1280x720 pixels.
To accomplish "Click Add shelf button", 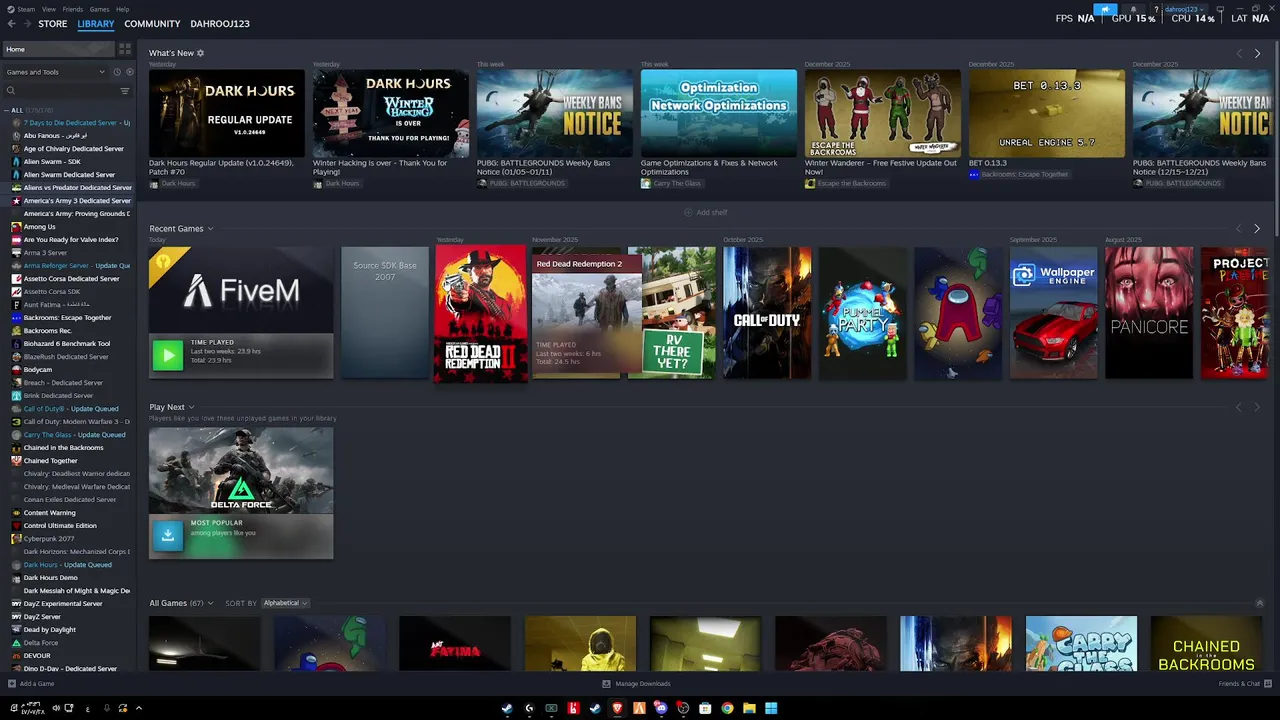I will 705,212.
